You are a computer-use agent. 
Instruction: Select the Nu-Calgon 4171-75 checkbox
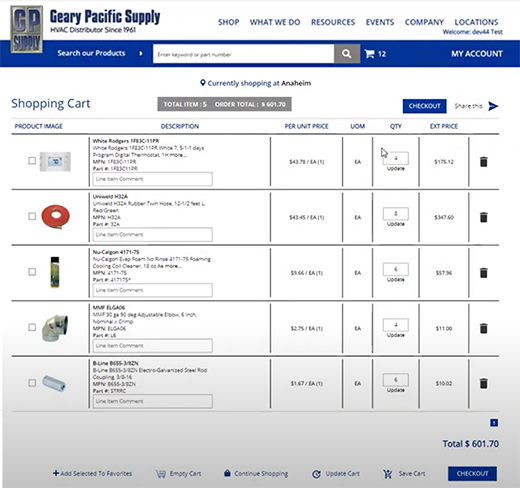click(x=32, y=272)
